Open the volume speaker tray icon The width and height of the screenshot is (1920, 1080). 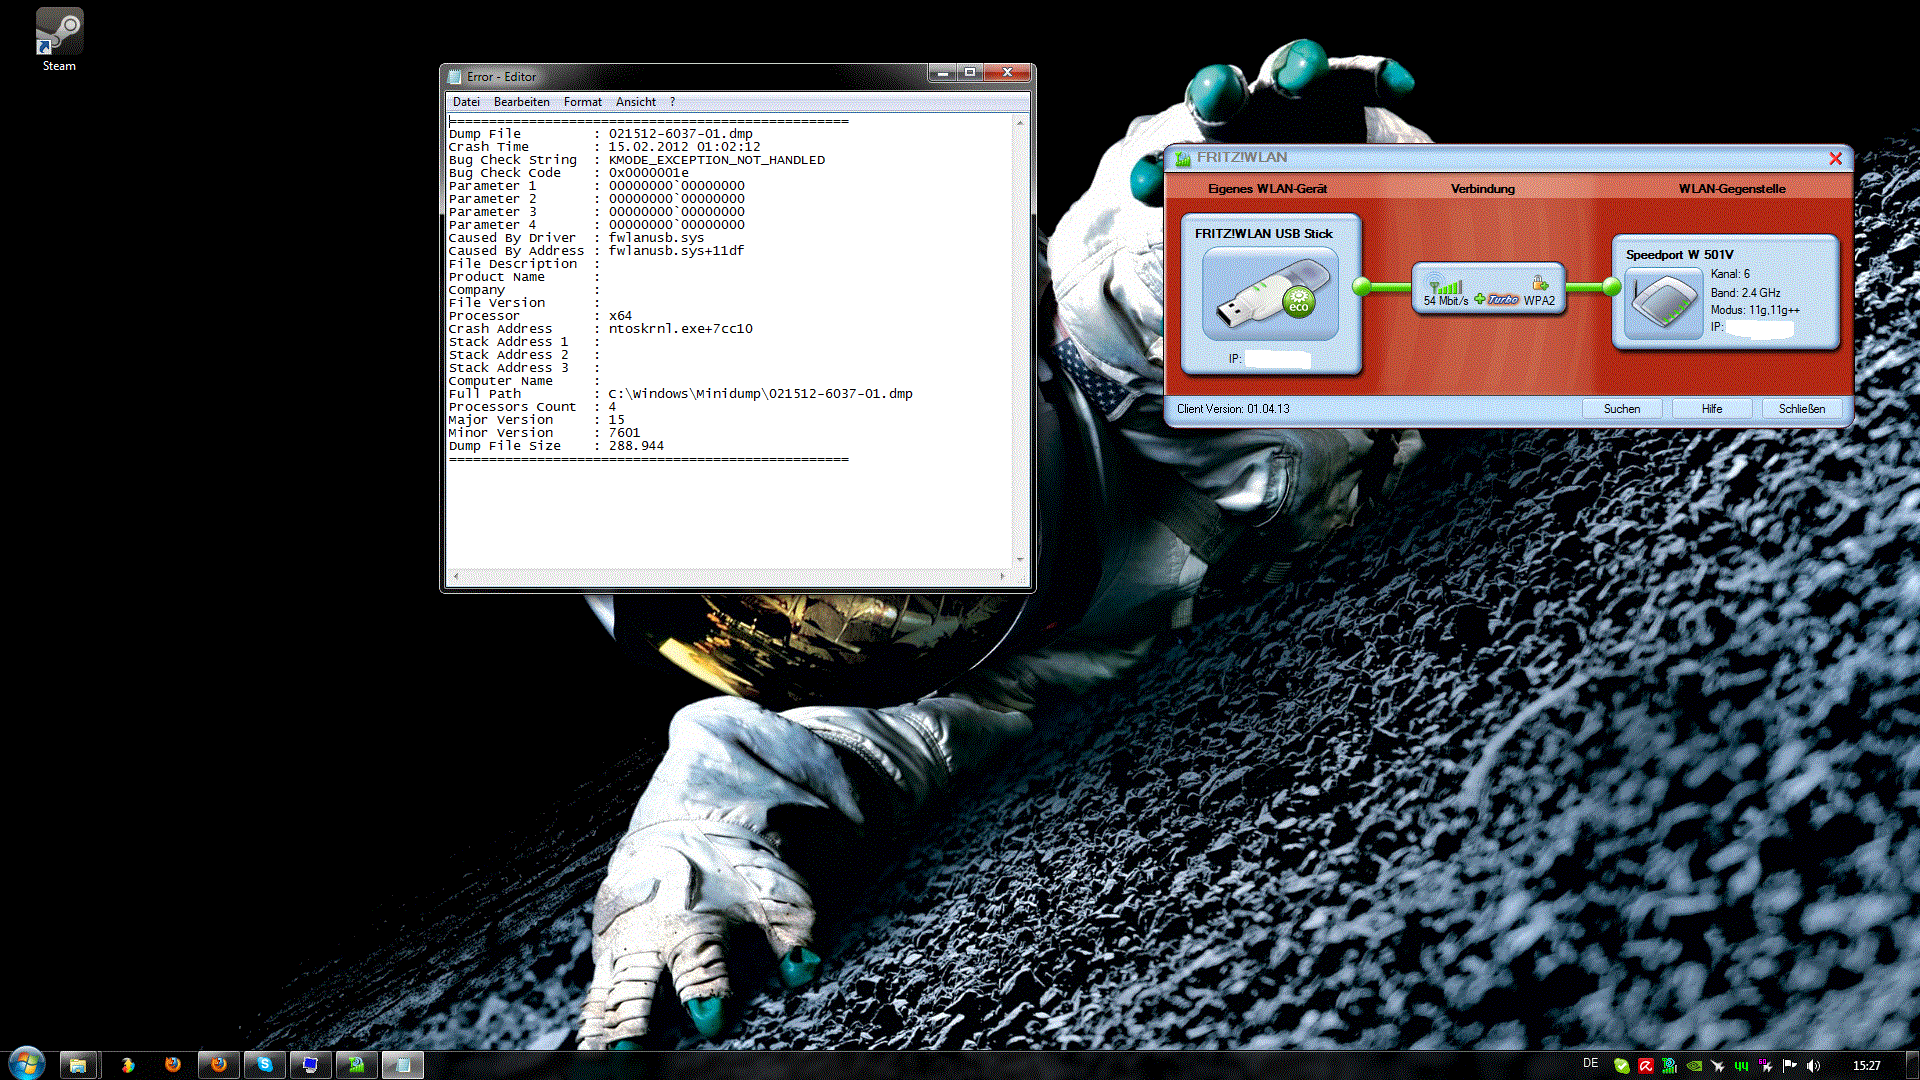click(x=1814, y=1066)
